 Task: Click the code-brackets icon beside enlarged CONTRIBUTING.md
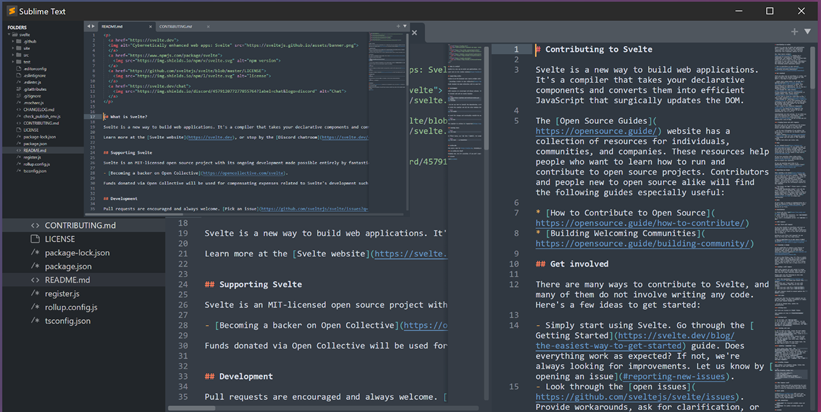click(x=35, y=226)
